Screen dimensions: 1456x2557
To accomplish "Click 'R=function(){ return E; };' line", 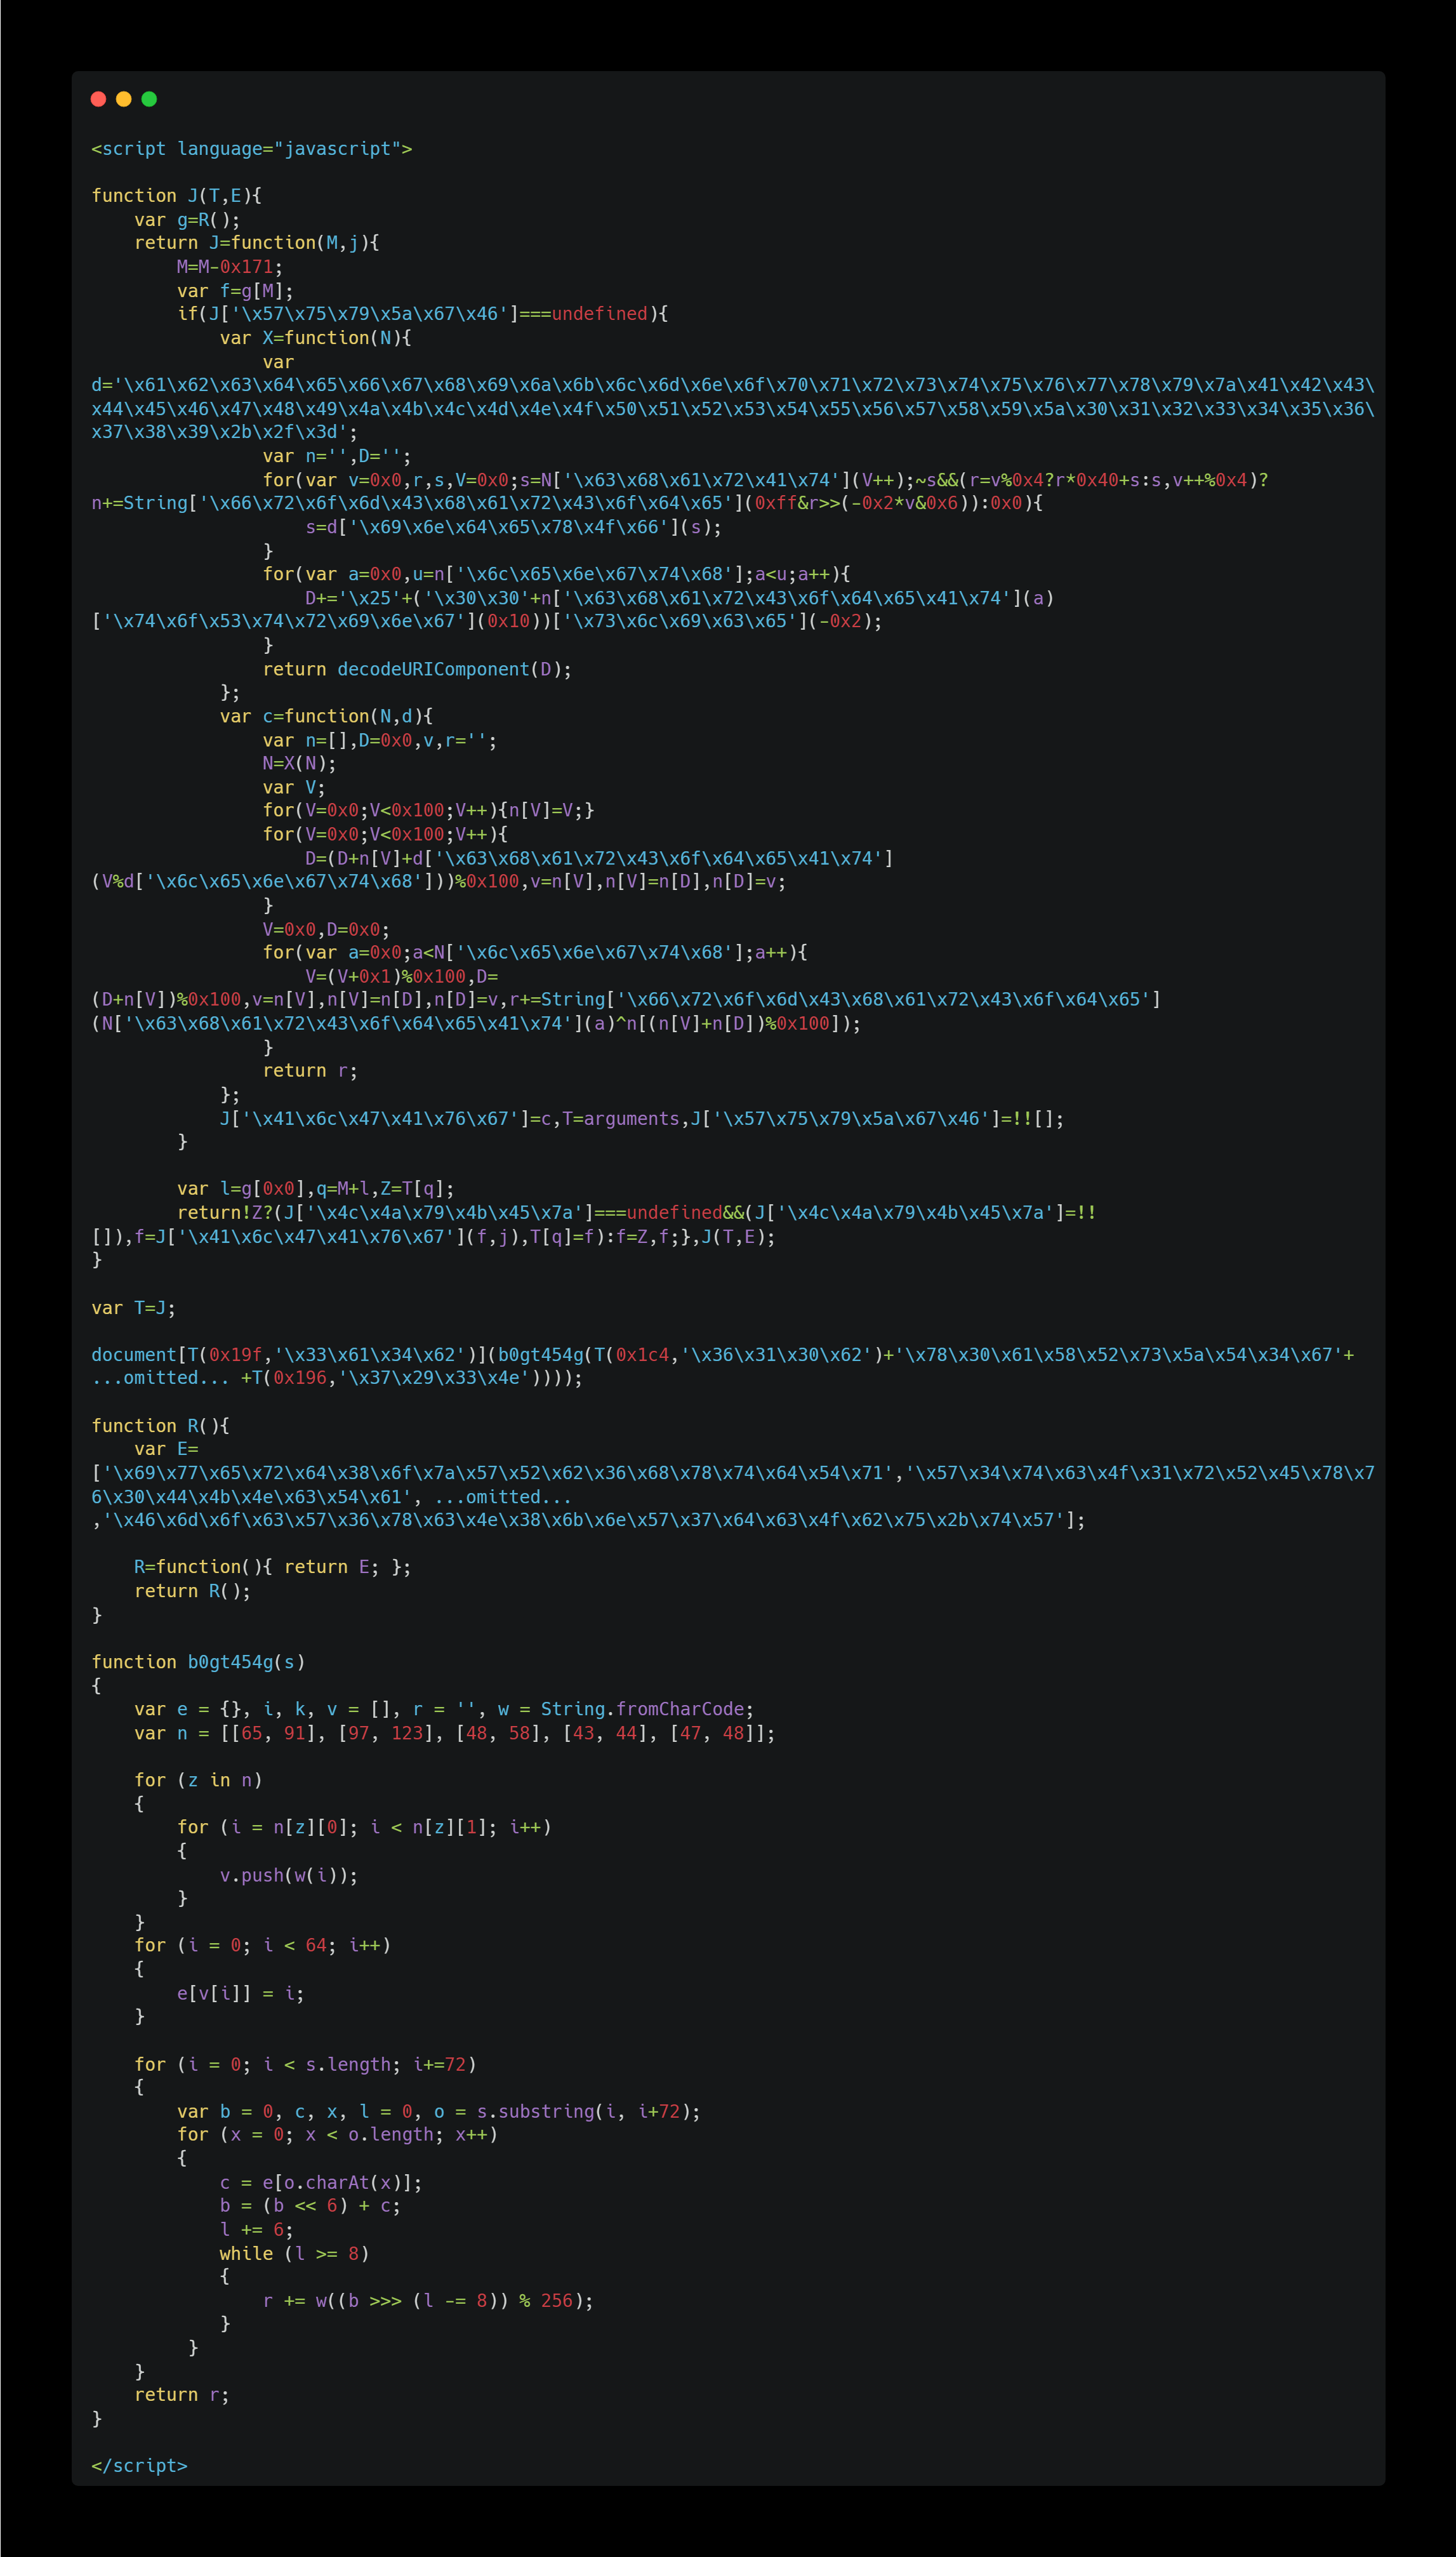I will (x=273, y=1567).
